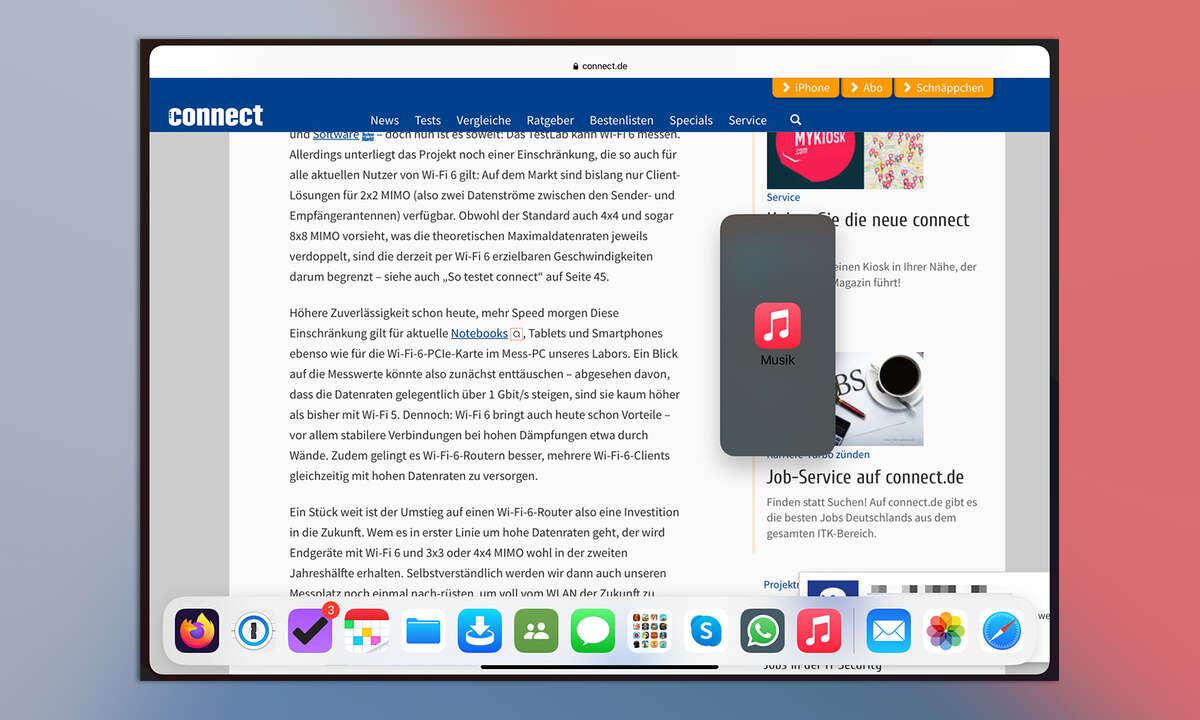Open 1Password from the dock

[254, 631]
